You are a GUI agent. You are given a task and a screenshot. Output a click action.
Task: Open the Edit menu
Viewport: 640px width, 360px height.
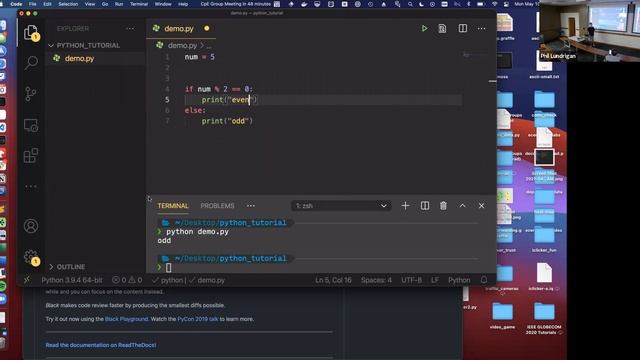point(47,4)
